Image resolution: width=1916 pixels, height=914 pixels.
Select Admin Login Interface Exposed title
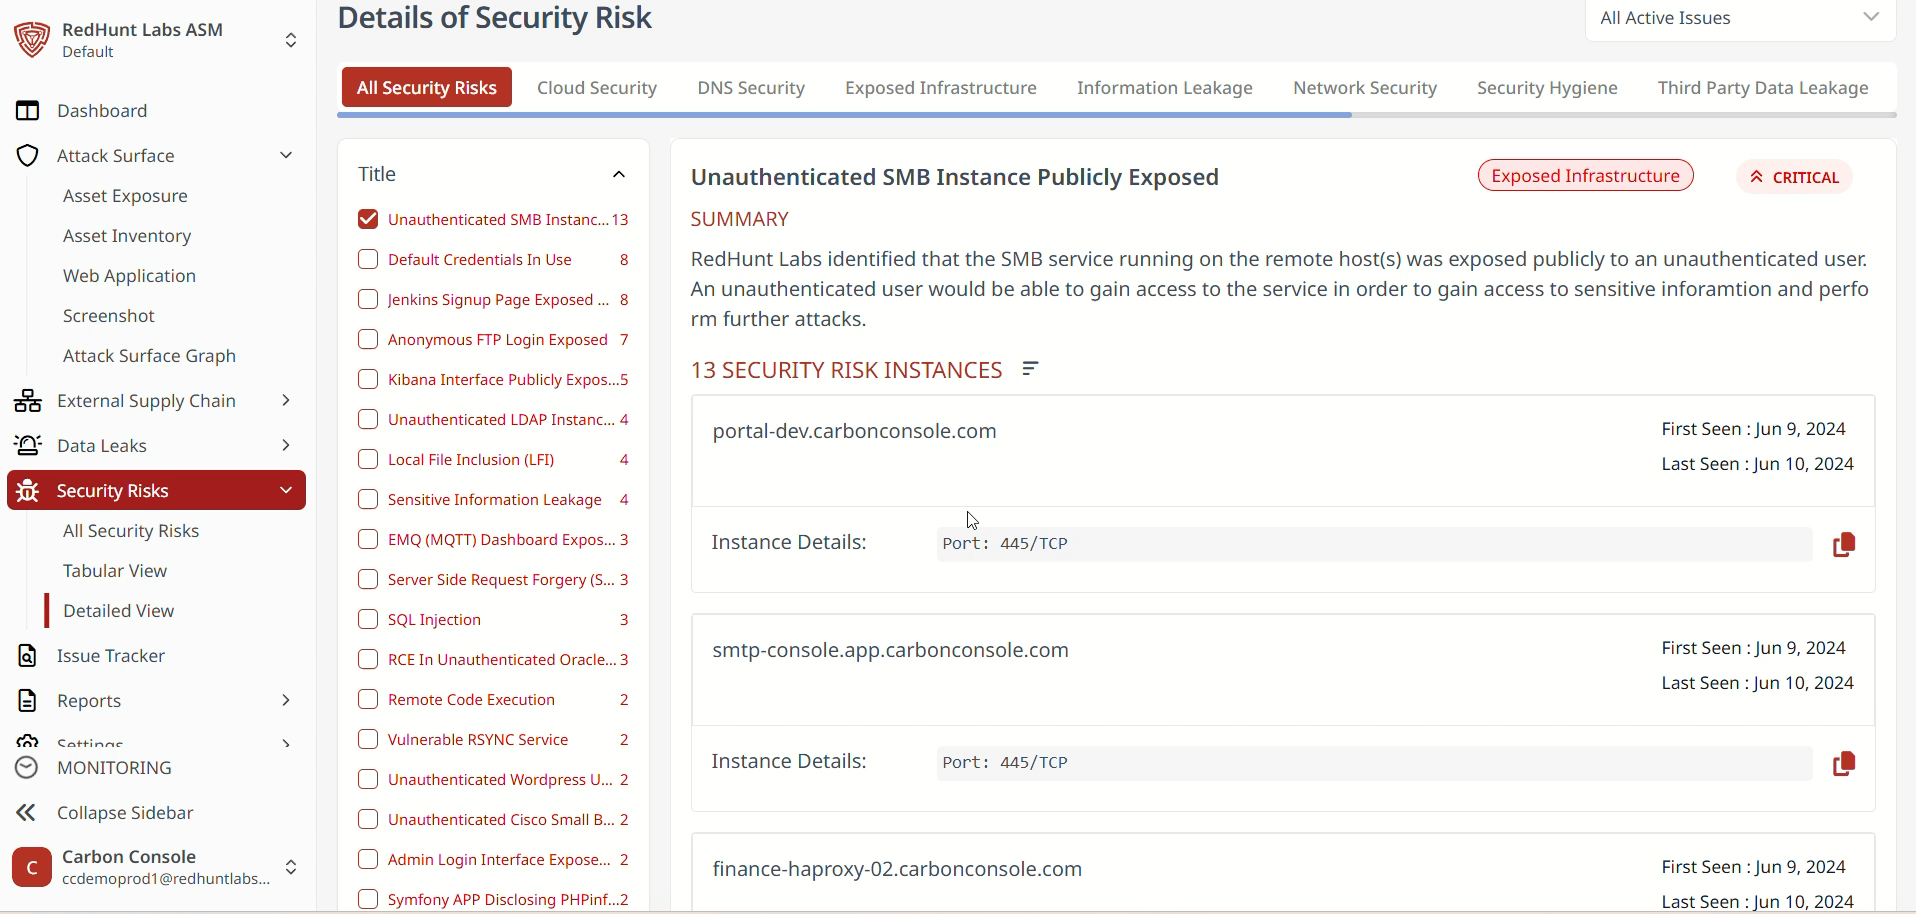(499, 860)
